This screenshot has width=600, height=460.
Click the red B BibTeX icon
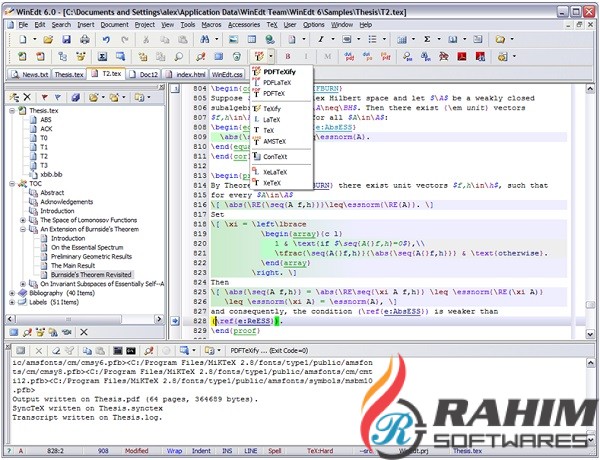click(288, 57)
